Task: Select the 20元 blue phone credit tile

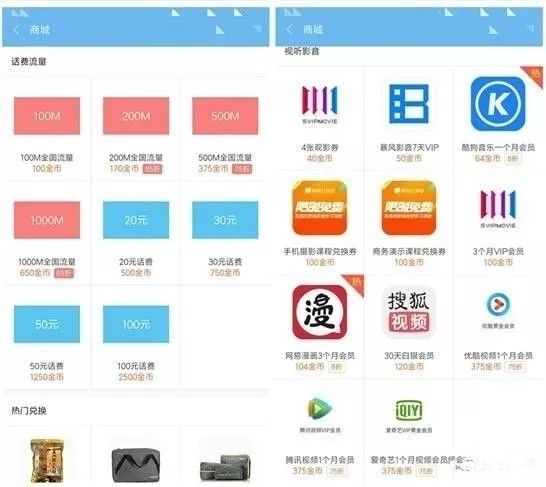Action: point(136,220)
